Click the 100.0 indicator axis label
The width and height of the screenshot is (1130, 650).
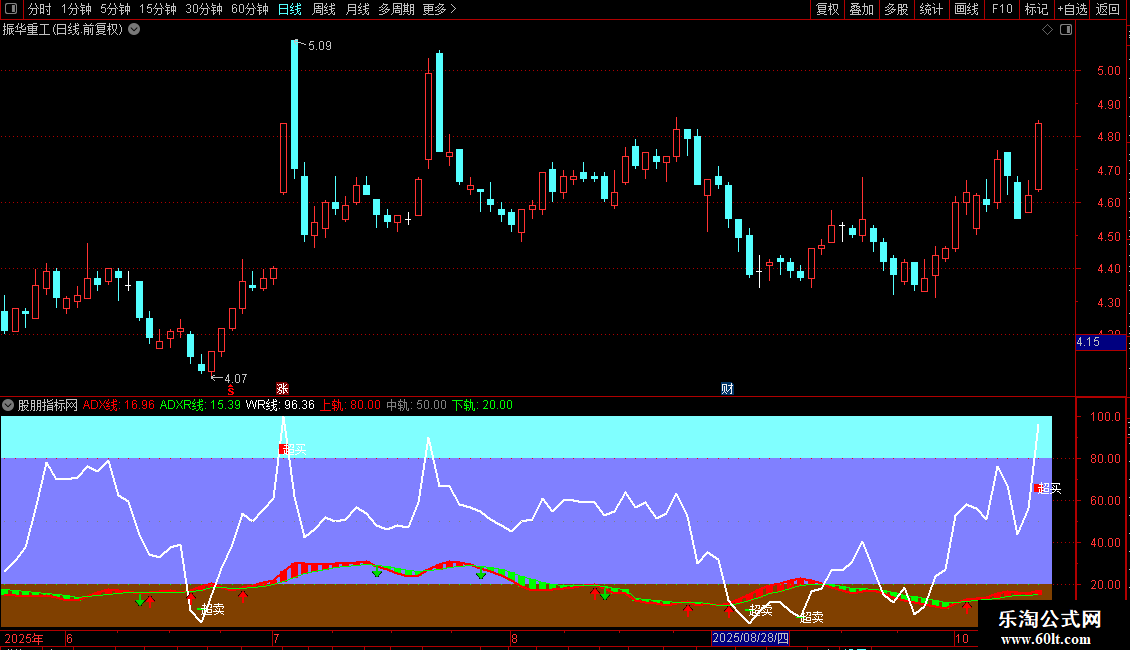(x=1105, y=417)
